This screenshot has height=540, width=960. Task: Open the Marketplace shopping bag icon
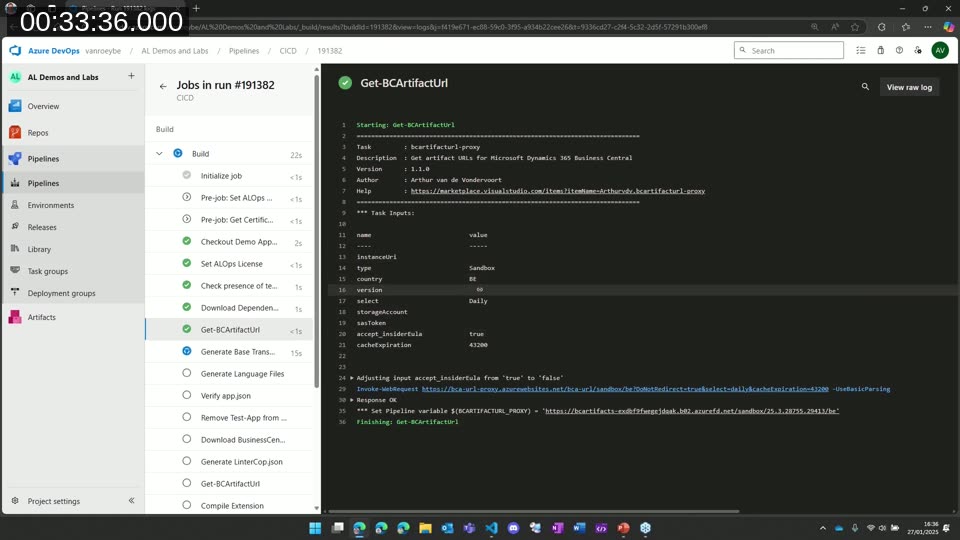pyautogui.click(x=880, y=51)
